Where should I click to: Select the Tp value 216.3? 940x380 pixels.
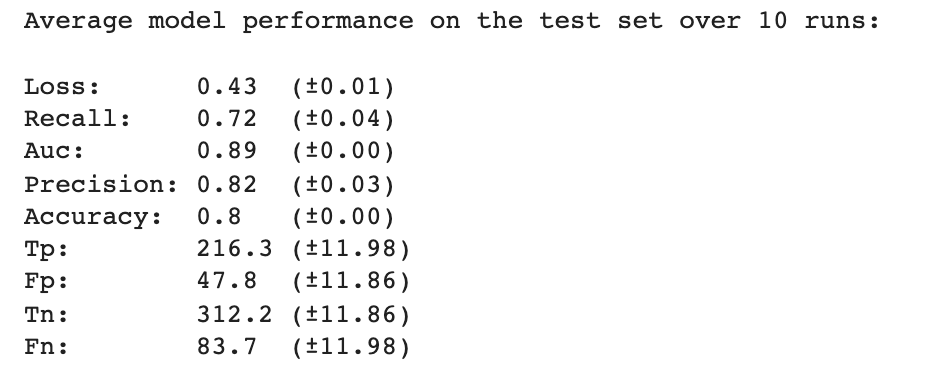coord(235,249)
